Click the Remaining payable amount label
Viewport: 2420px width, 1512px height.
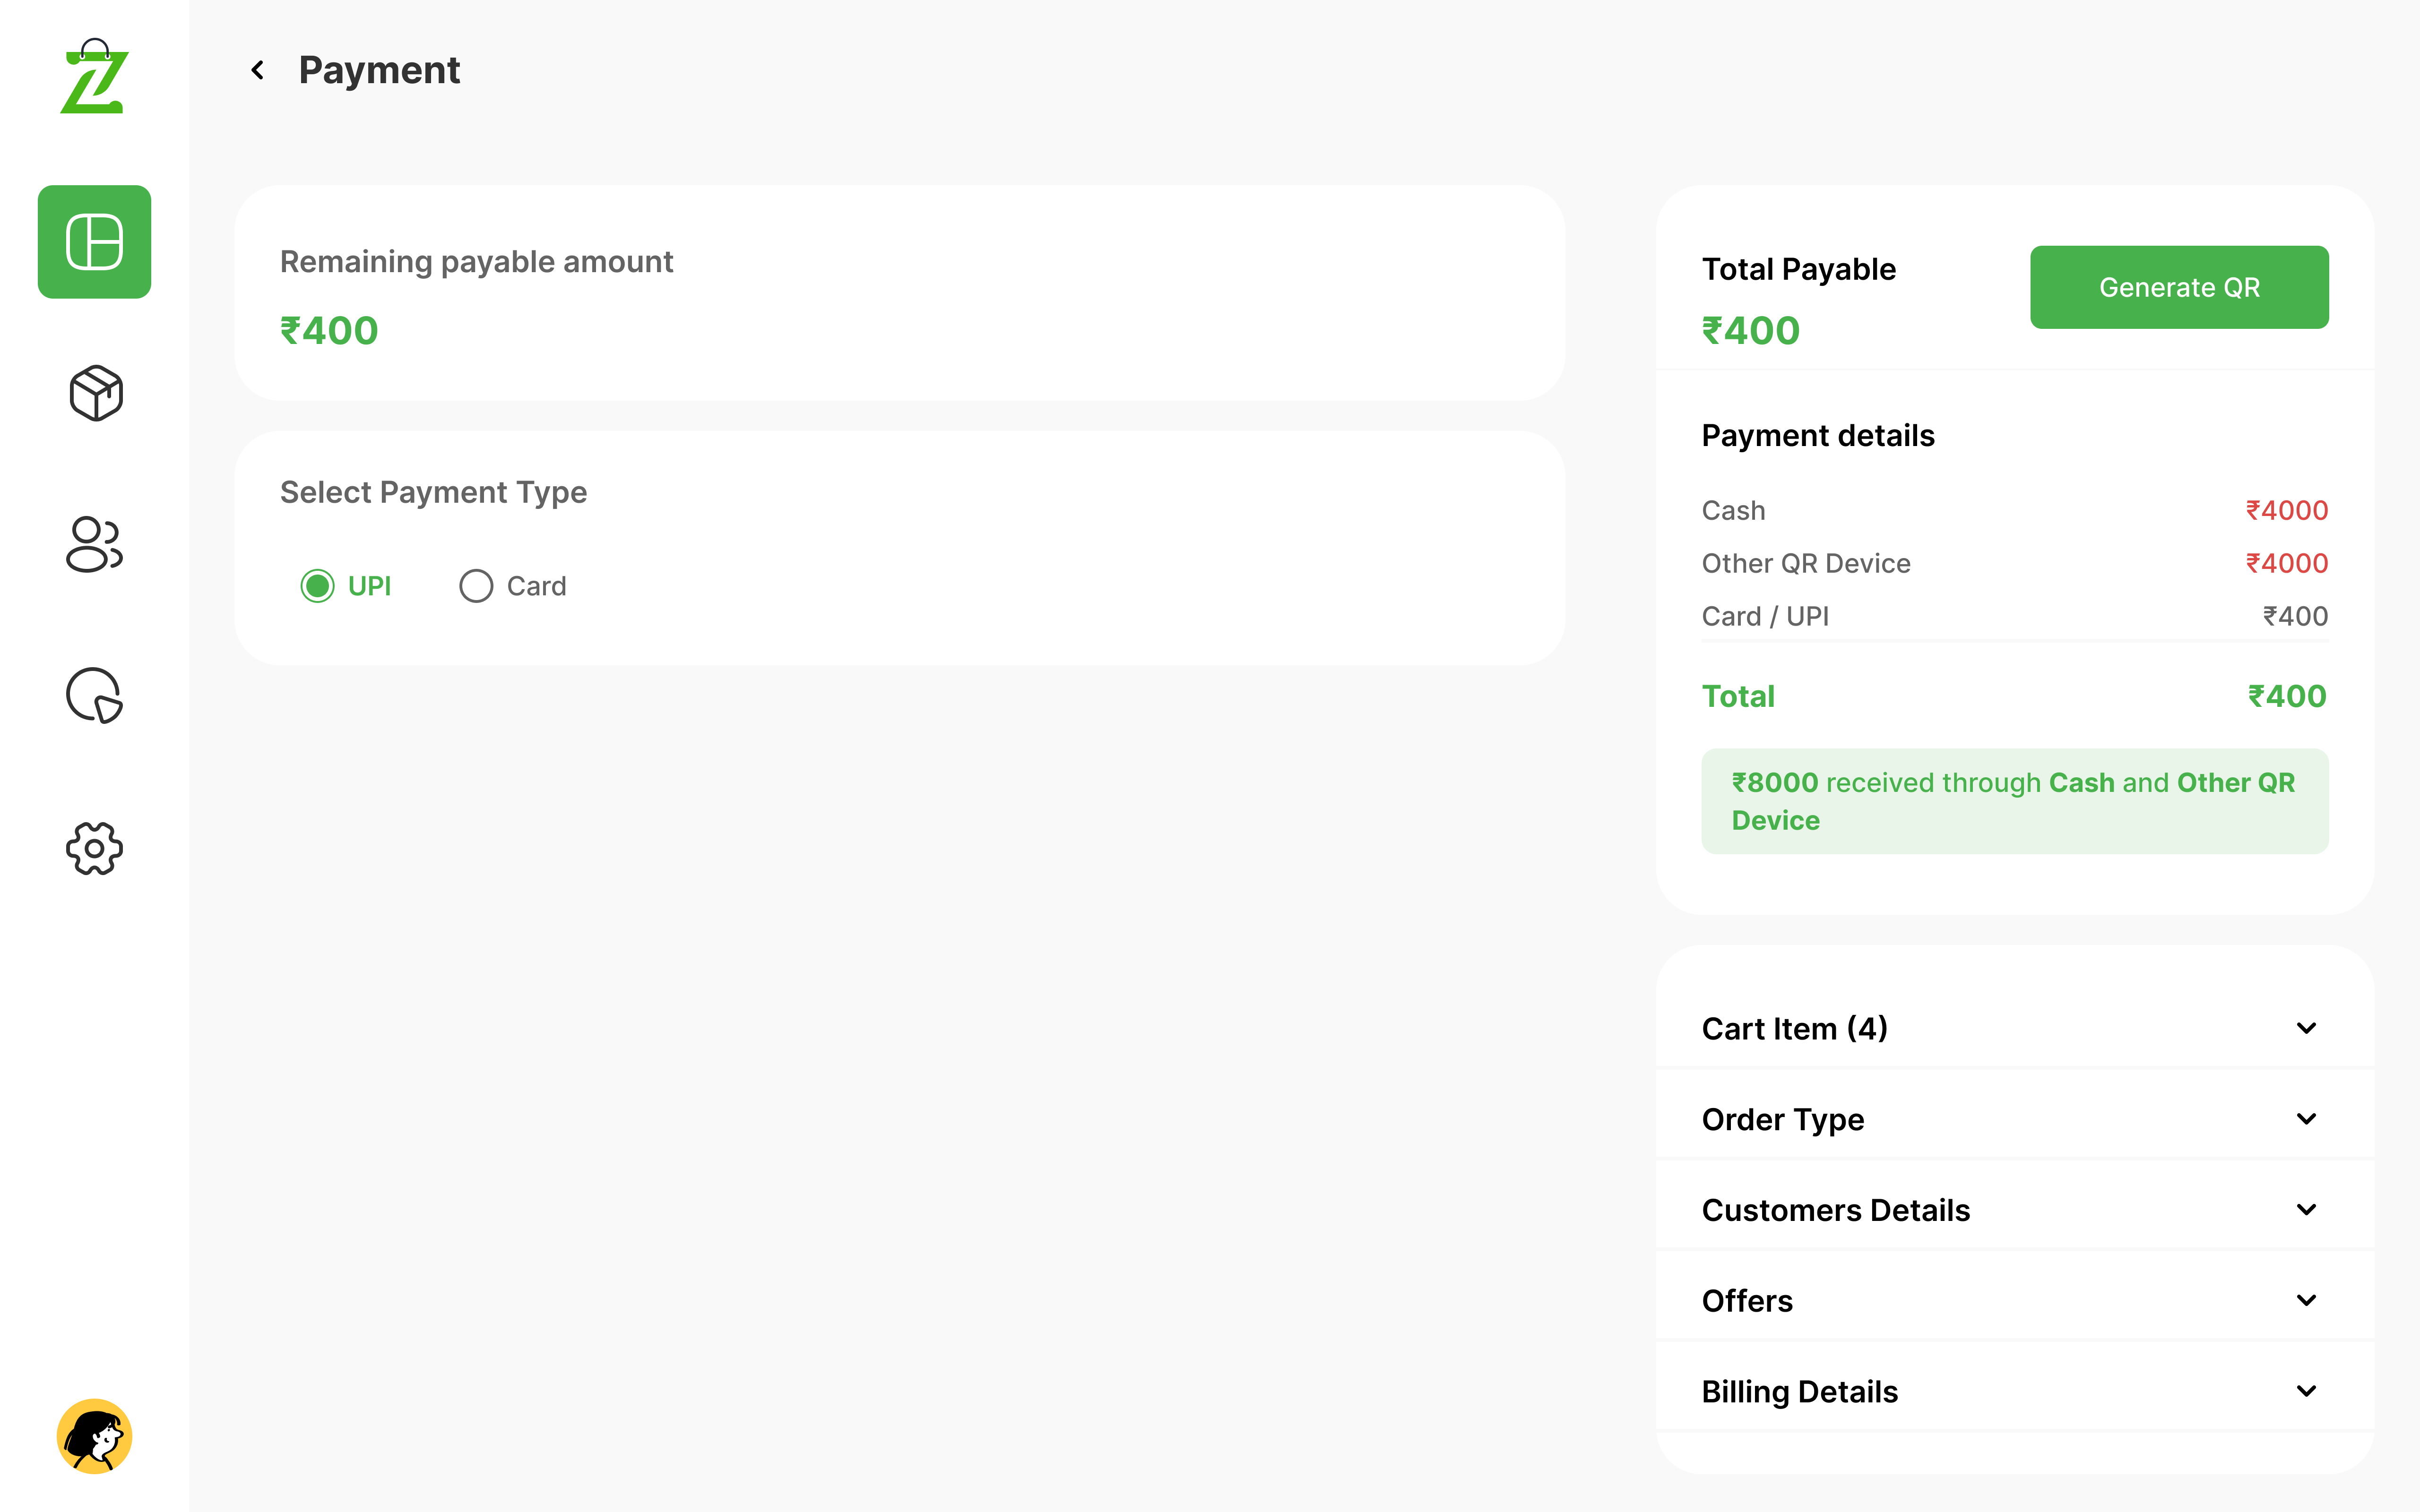476,261
